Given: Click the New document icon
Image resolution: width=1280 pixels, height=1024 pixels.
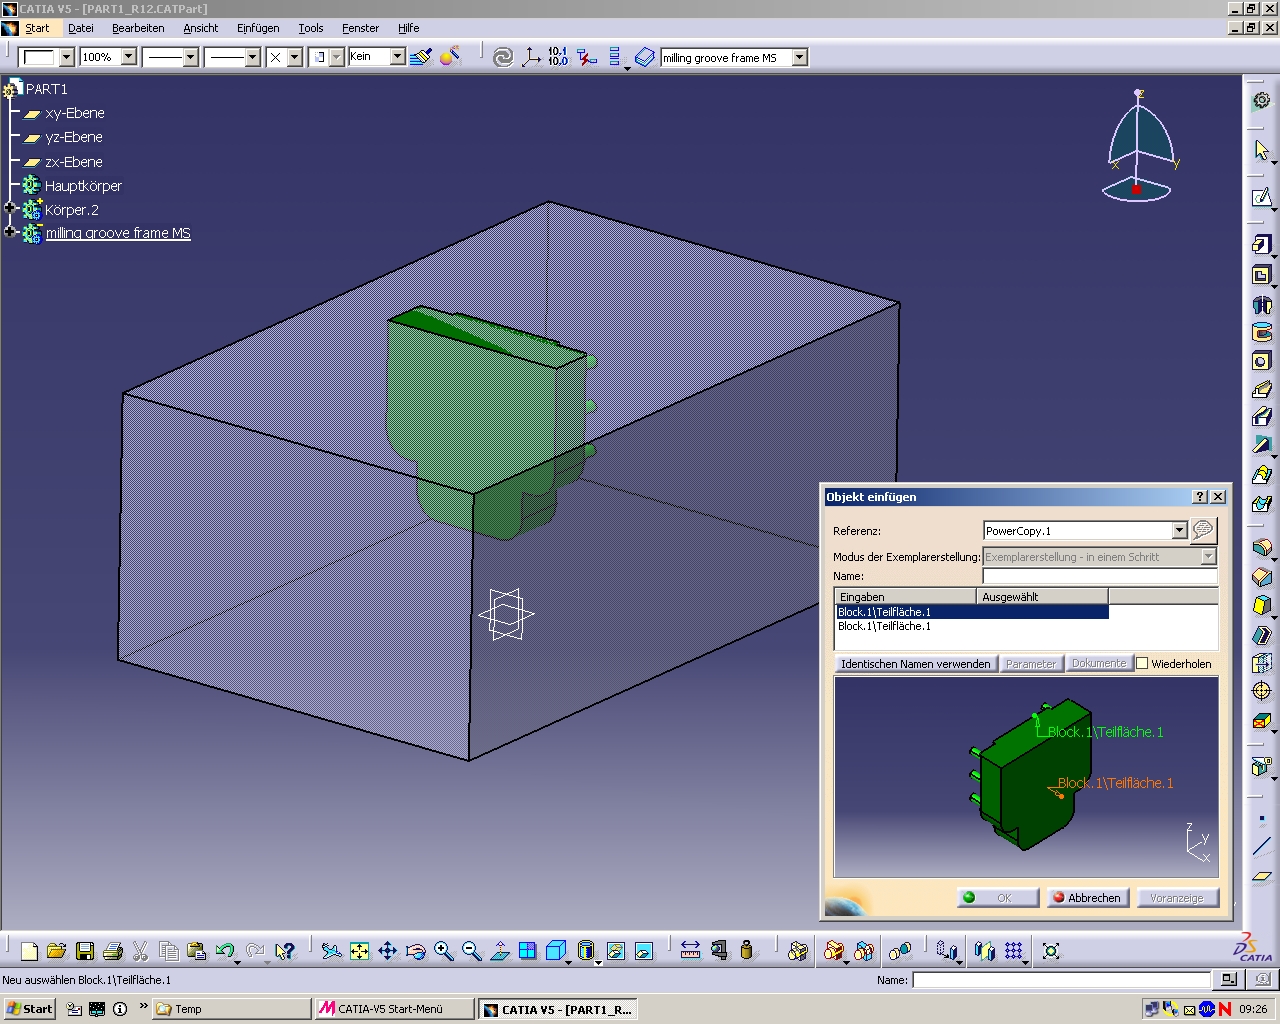Looking at the screenshot, I should point(29,951).
